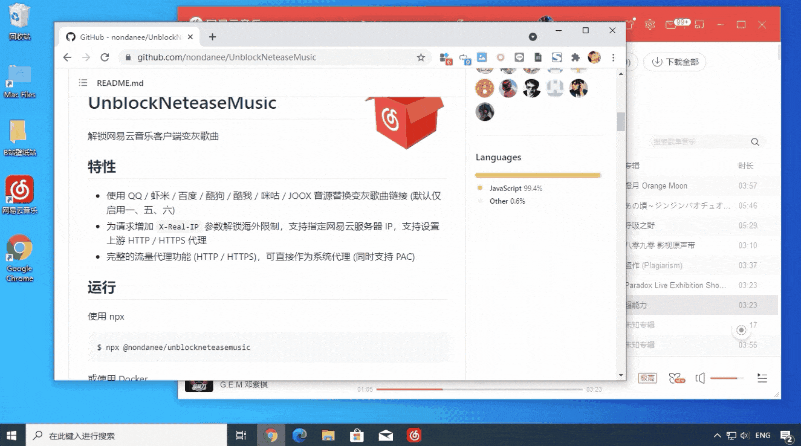Click the npx command code block

coord(267,347)
